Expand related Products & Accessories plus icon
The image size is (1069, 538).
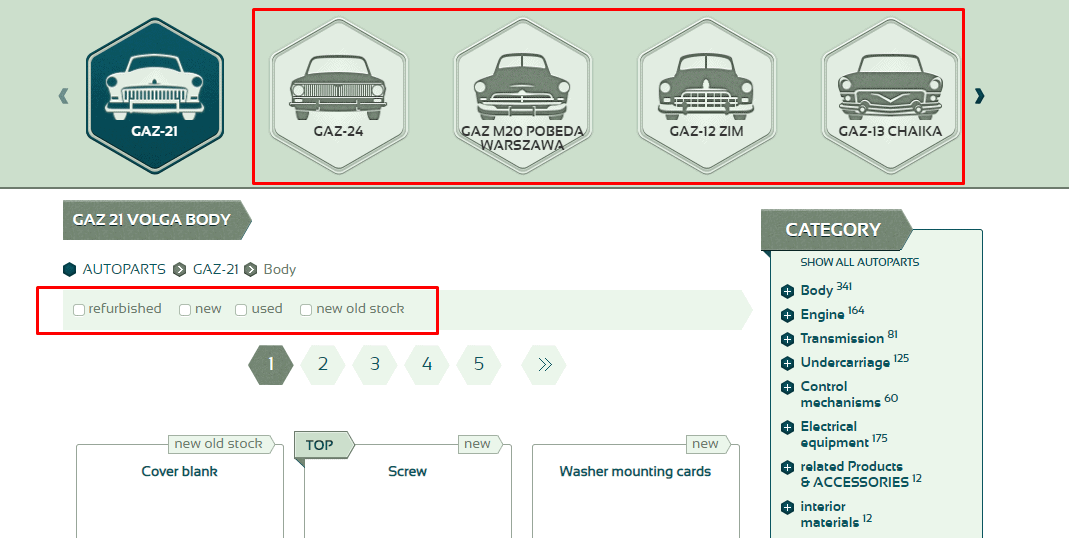click(787, 467)
